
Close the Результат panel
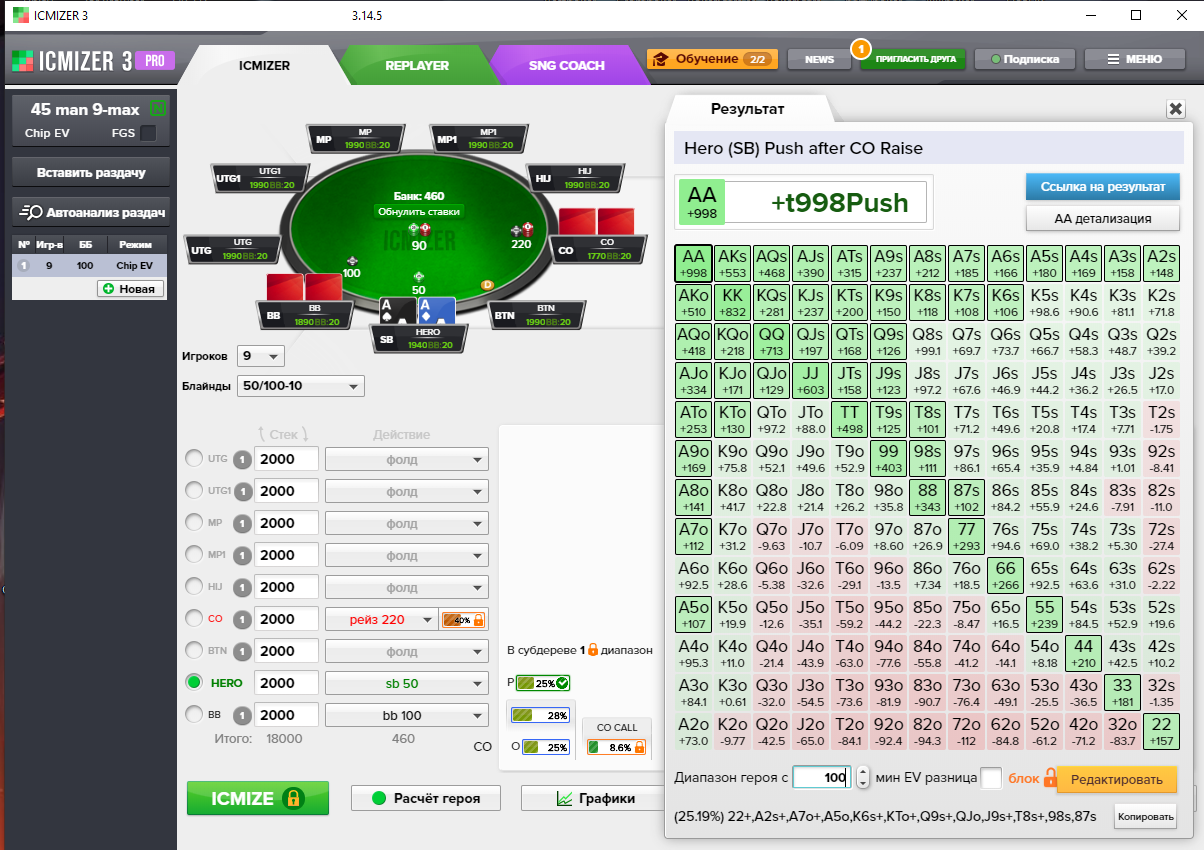coord(1175,110)
